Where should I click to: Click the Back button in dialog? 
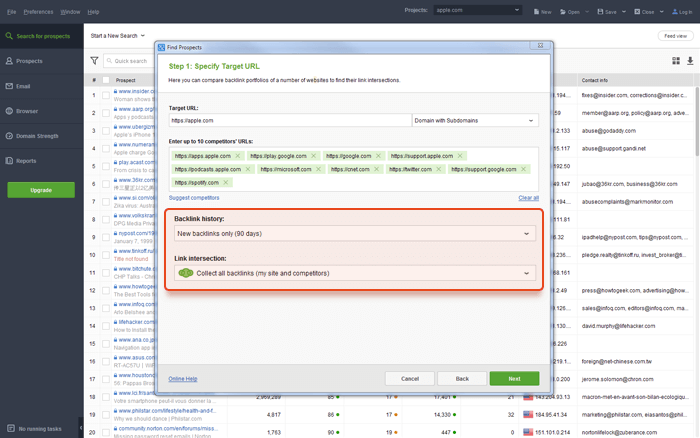pos(462,379)
